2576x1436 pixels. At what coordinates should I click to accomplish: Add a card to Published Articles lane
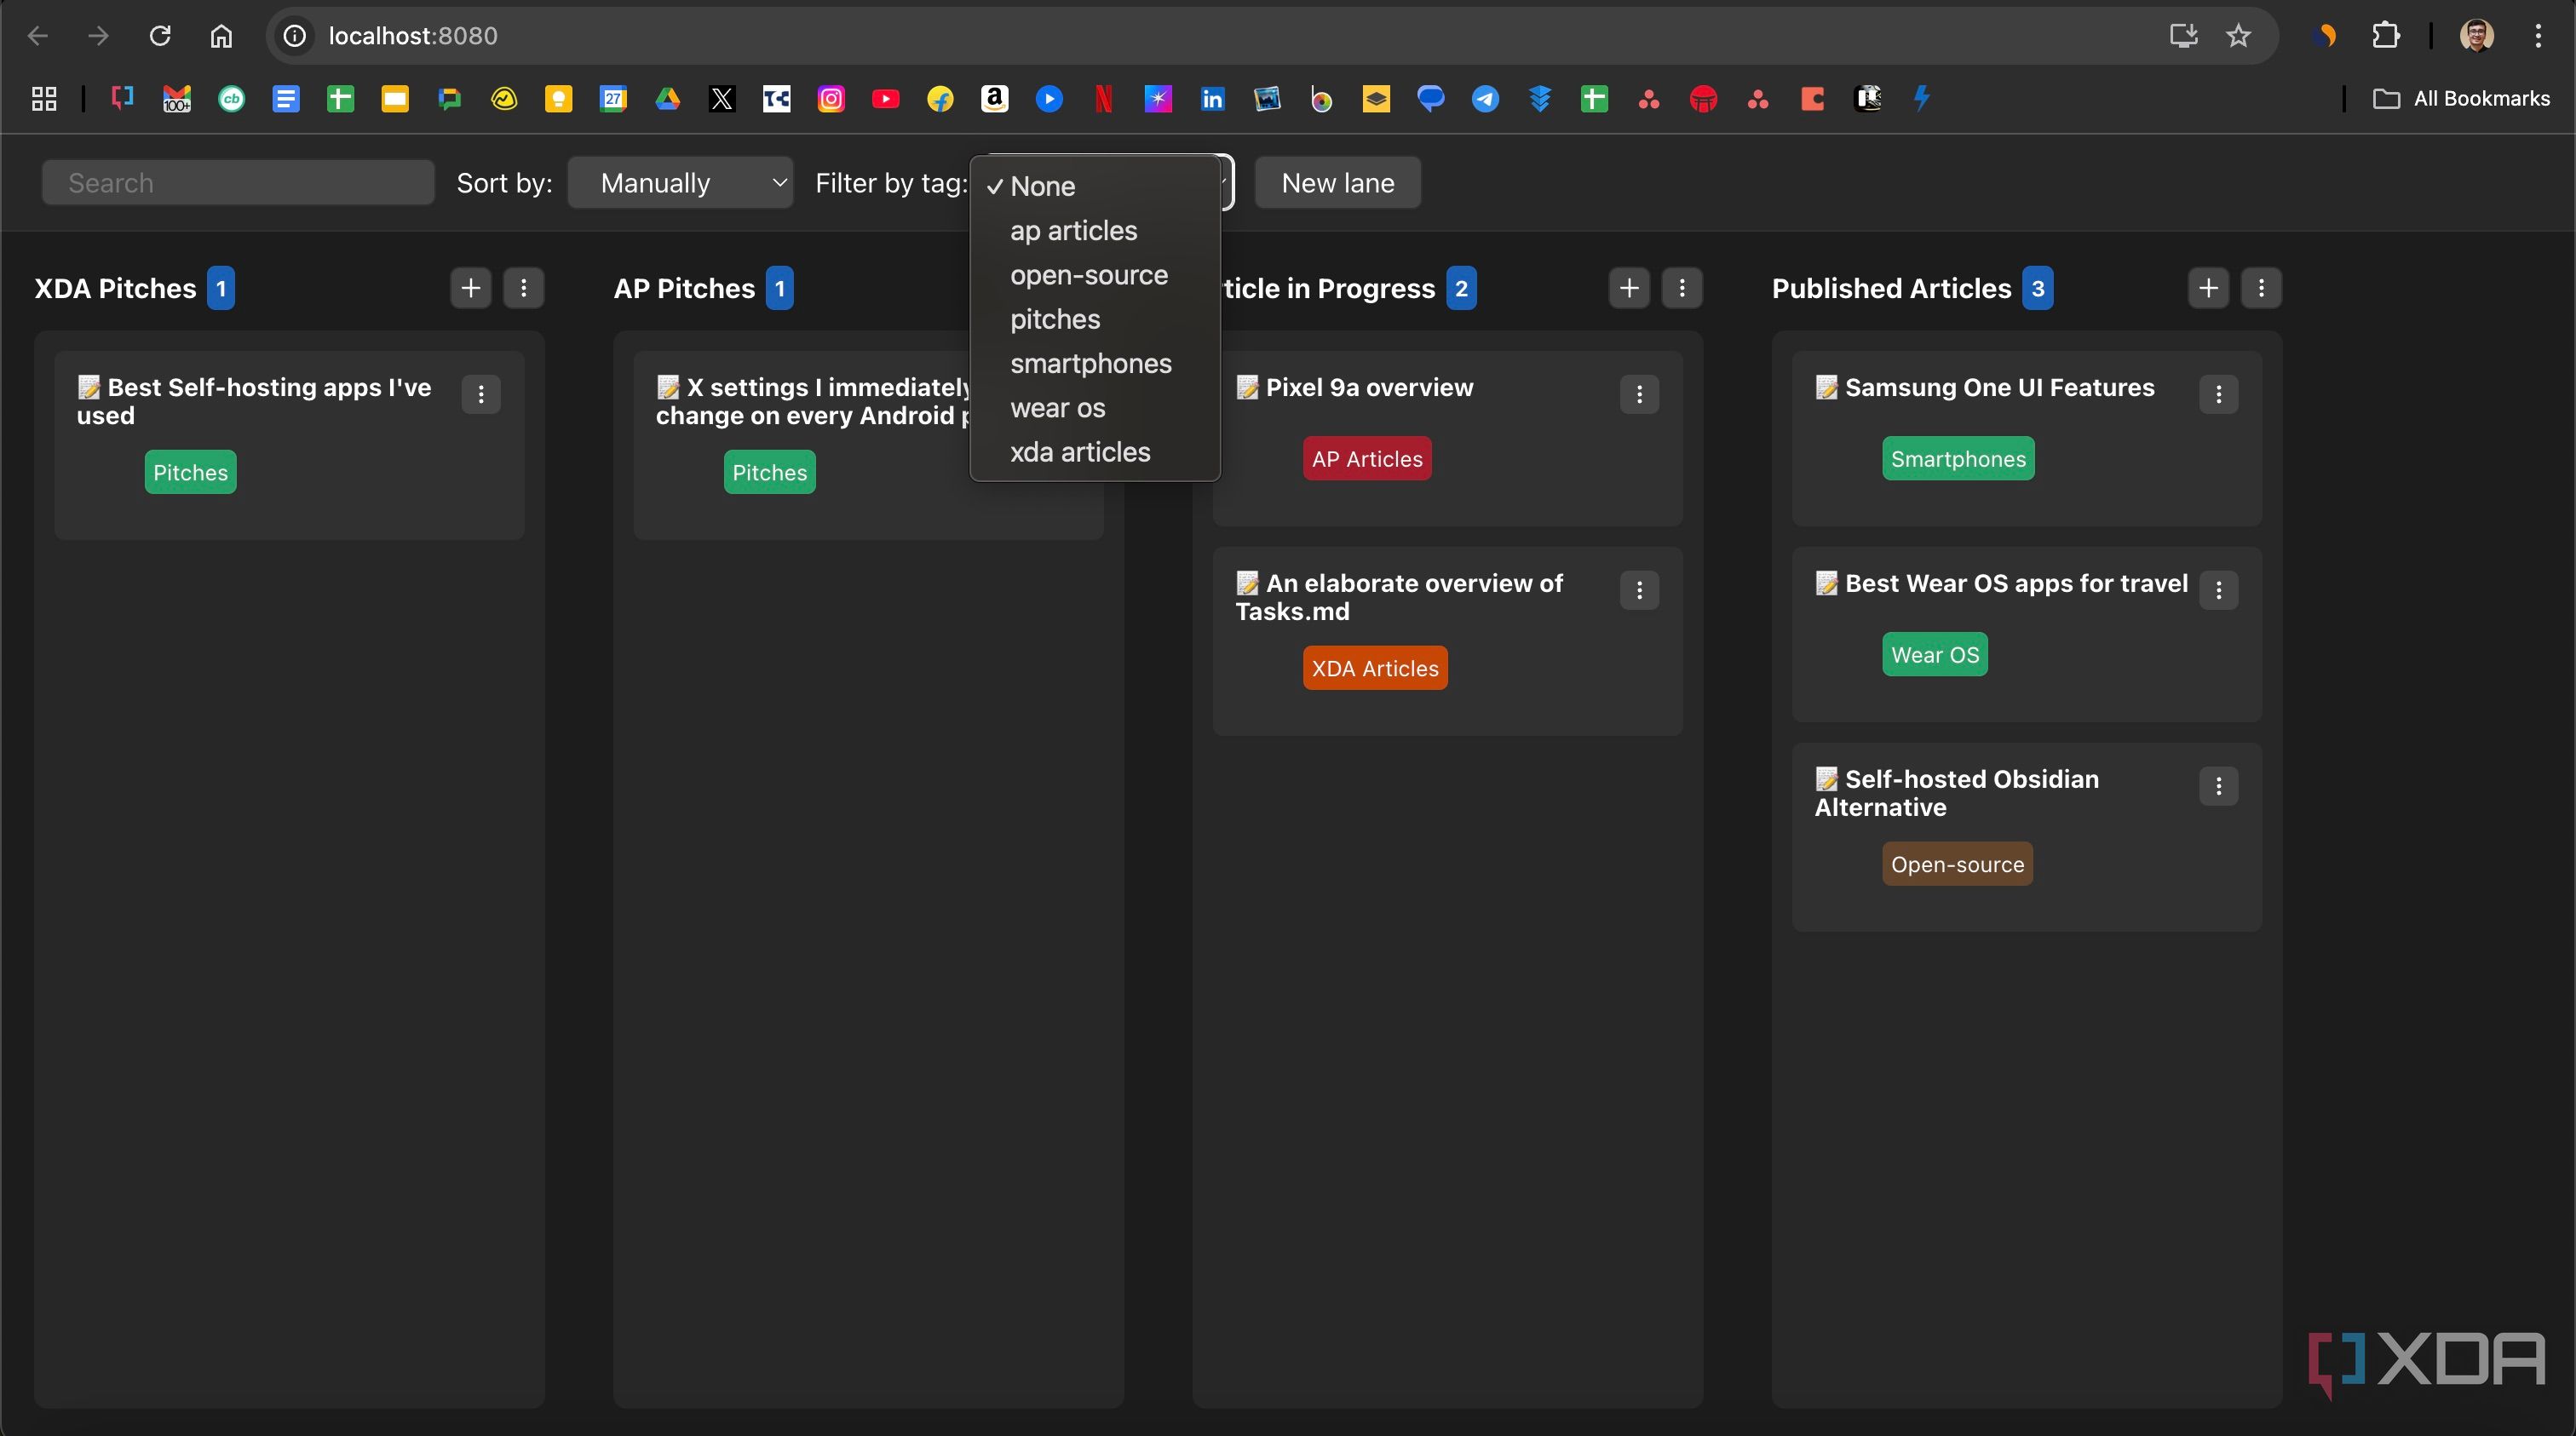[2208, 288]
